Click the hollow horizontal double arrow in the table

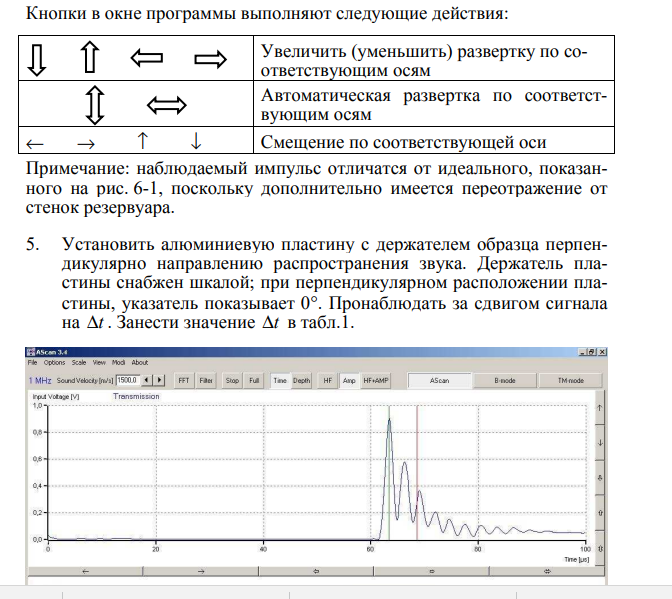(167, 105)
